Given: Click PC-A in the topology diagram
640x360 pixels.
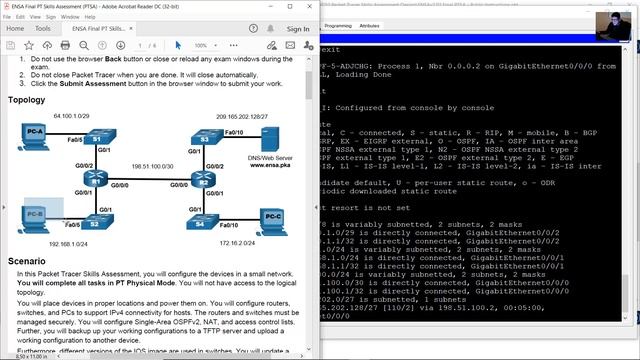Looking at the screenshot, I should point(33,138).
